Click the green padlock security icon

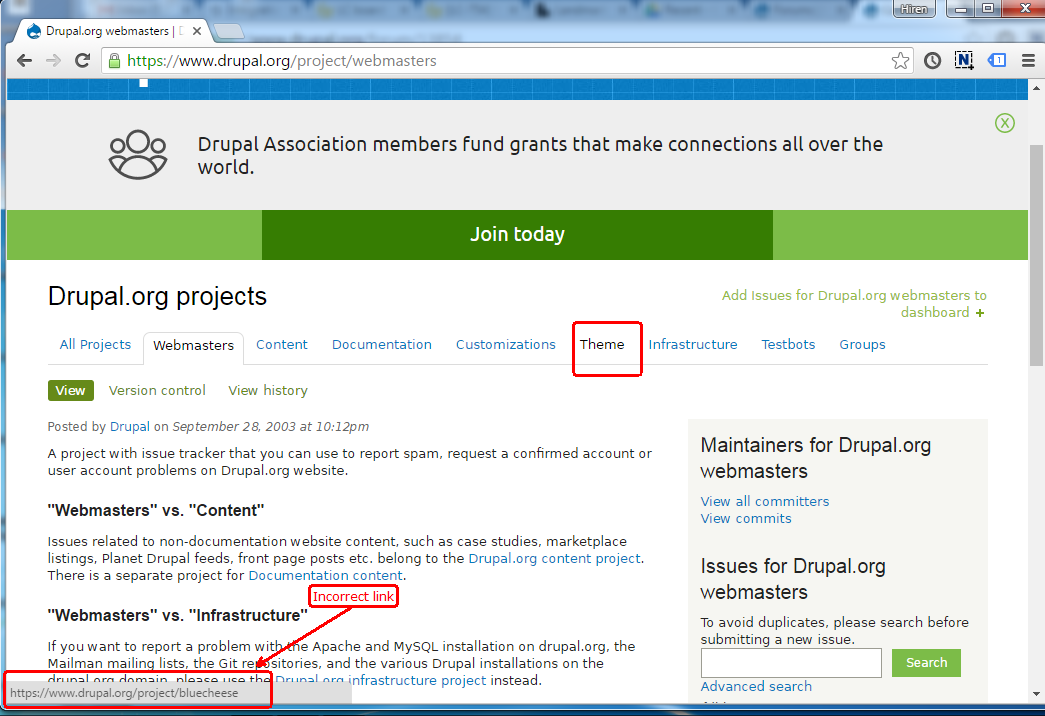115,61
